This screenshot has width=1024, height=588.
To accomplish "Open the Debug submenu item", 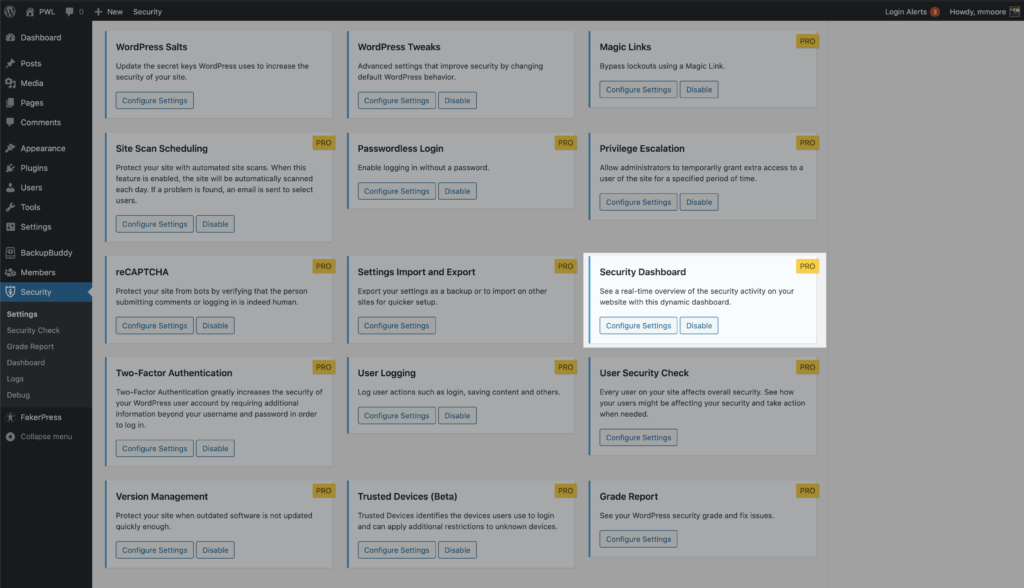I will click(x=18, y=395).
